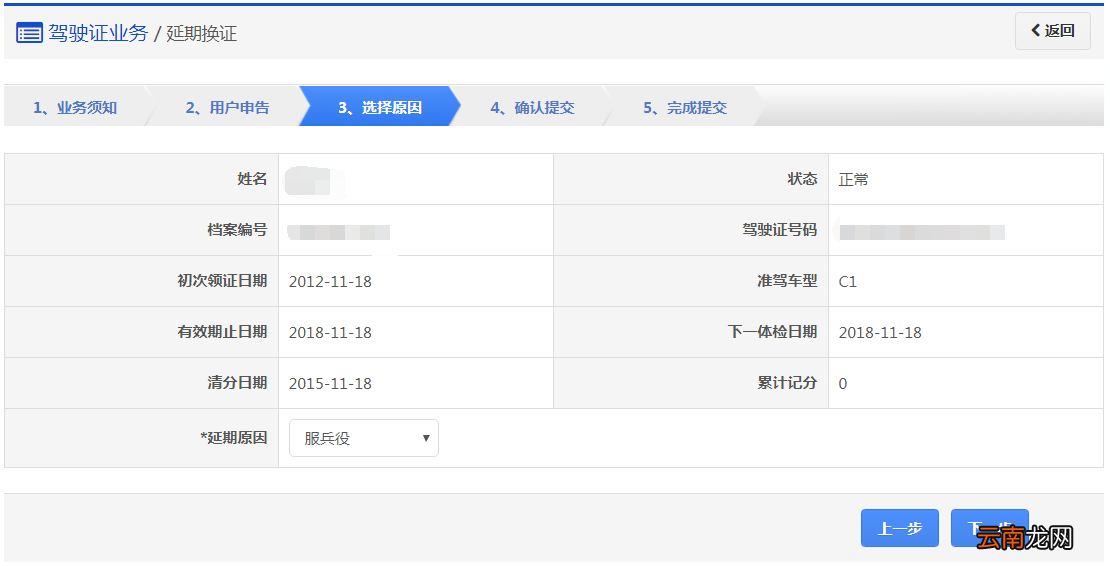Click the 下一体检日期 label
Image resolution: width=1110 pixels, height=566 pixels.
point(772,332)
